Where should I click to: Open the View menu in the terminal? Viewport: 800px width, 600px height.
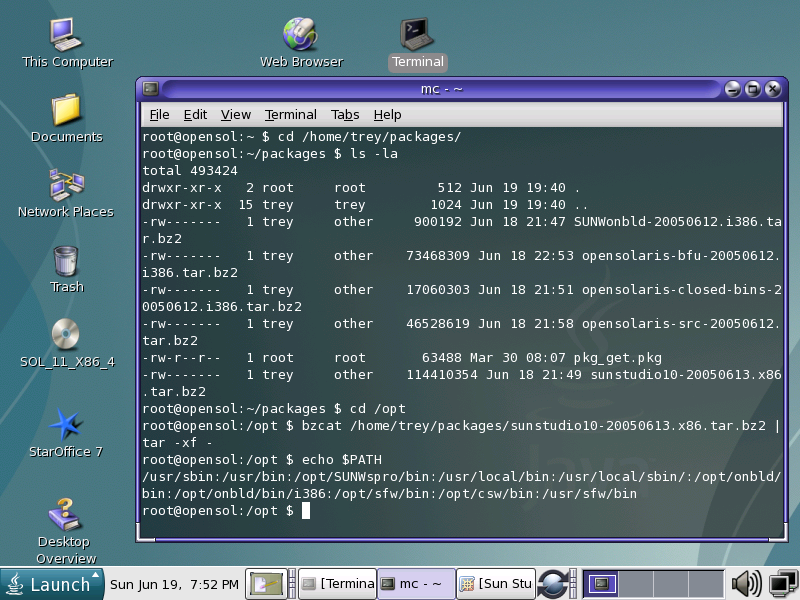(x=236, y=115)
